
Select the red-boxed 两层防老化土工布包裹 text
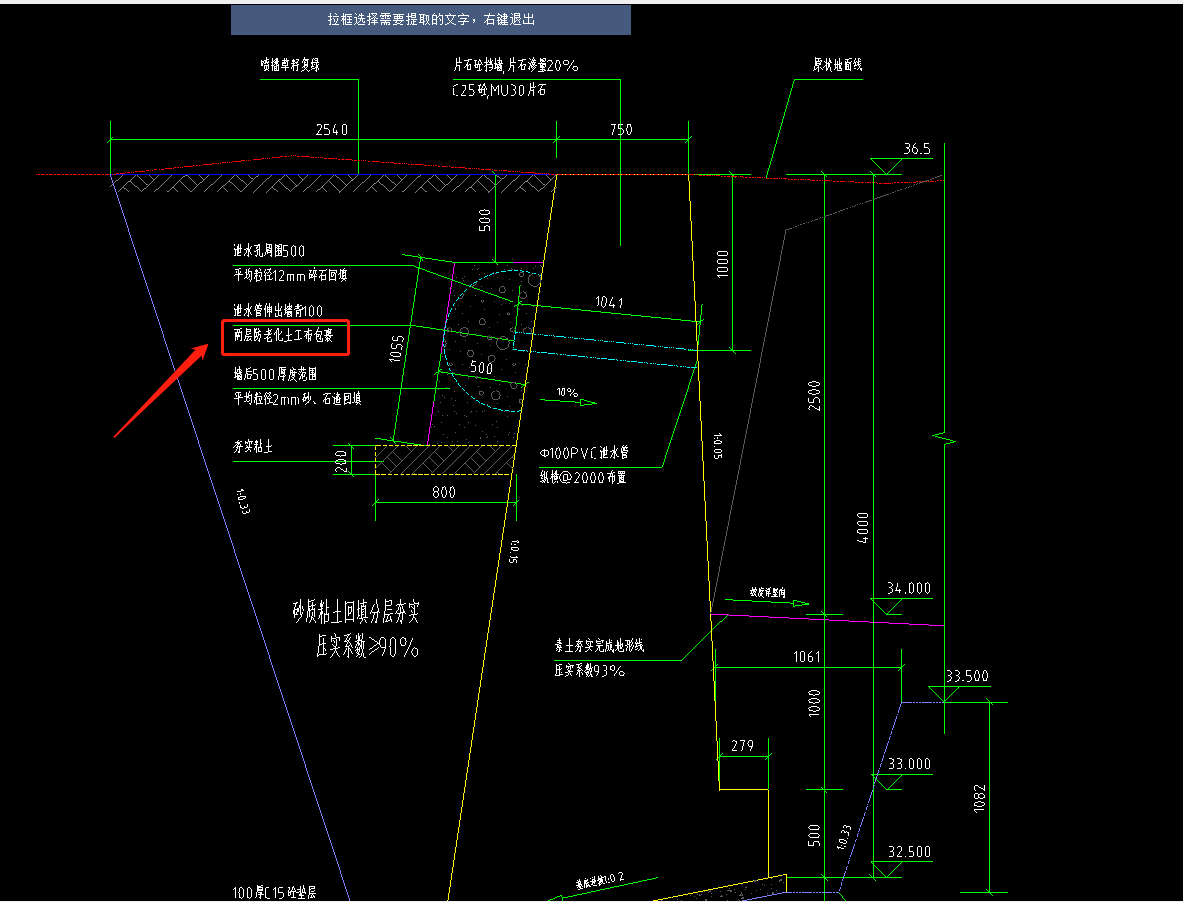pos(285,336)
